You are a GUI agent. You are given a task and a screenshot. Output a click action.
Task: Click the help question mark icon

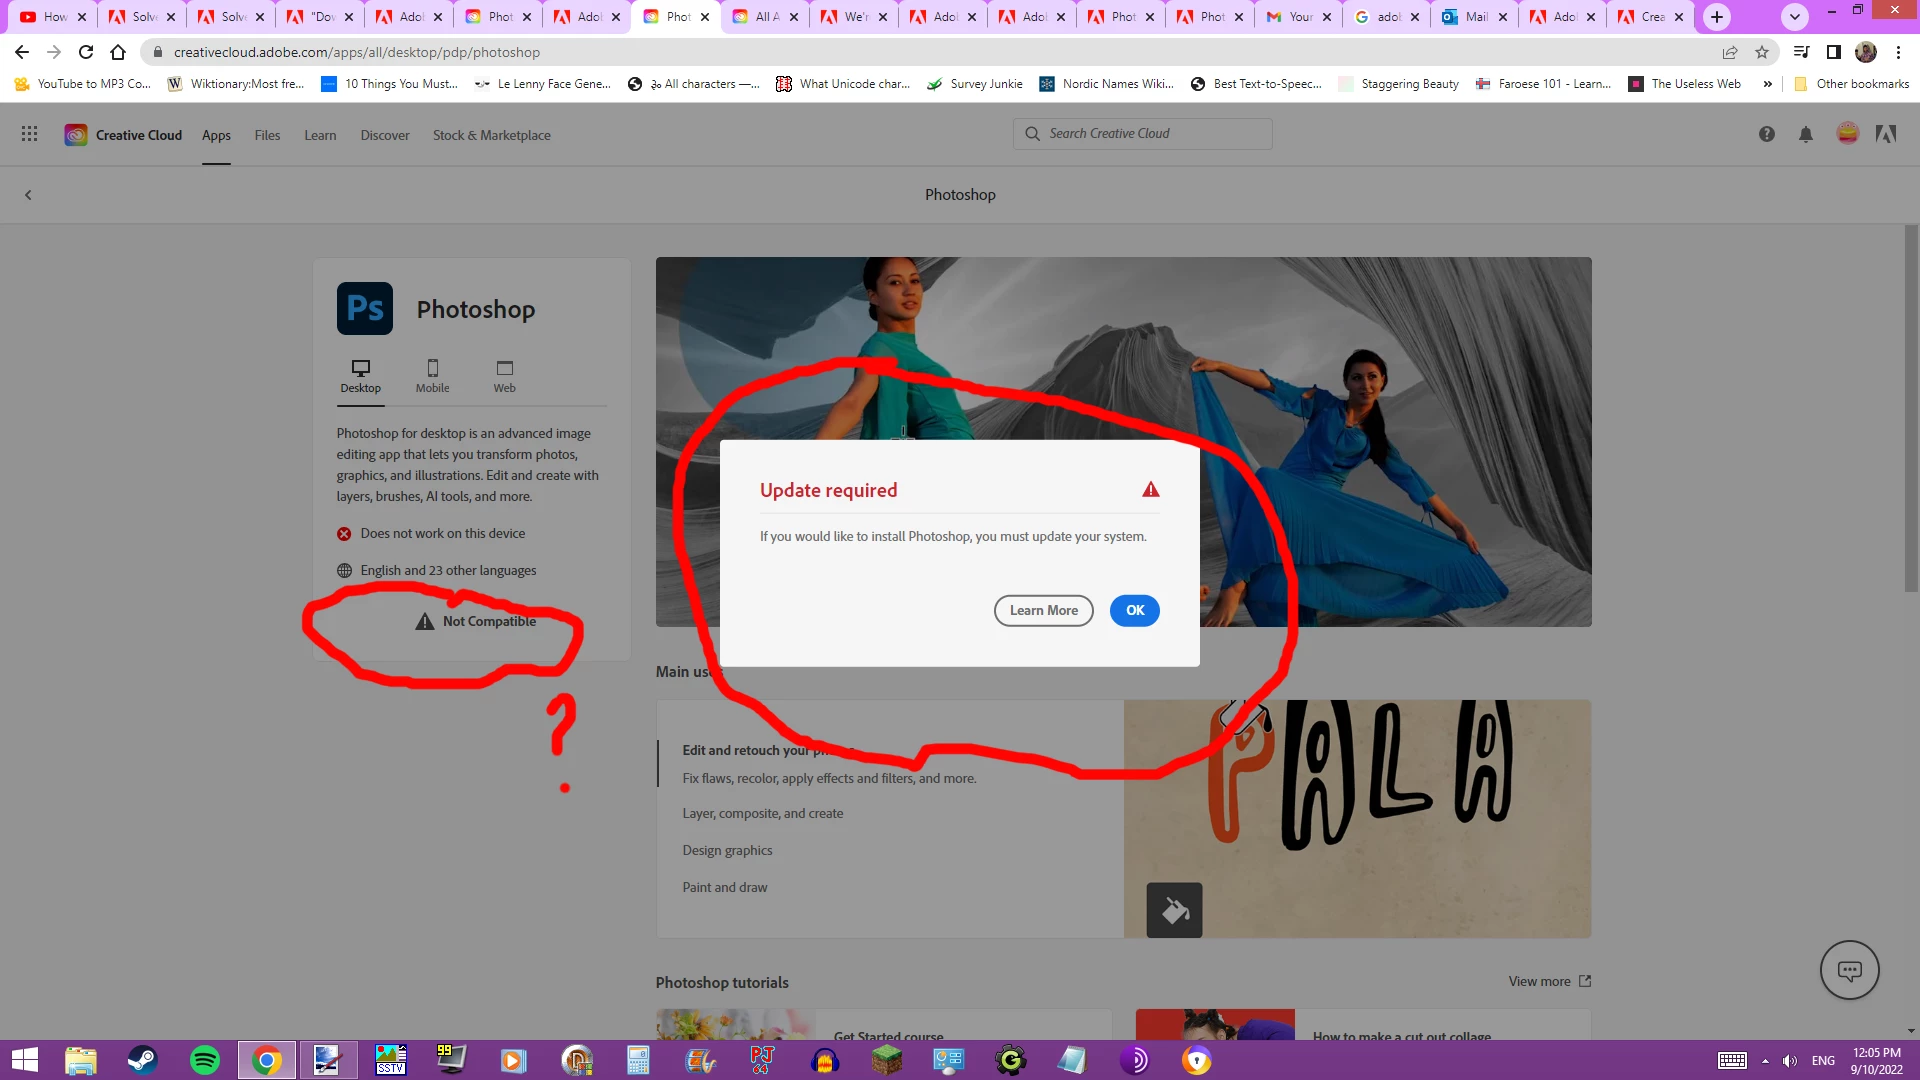click(1767, 134)
